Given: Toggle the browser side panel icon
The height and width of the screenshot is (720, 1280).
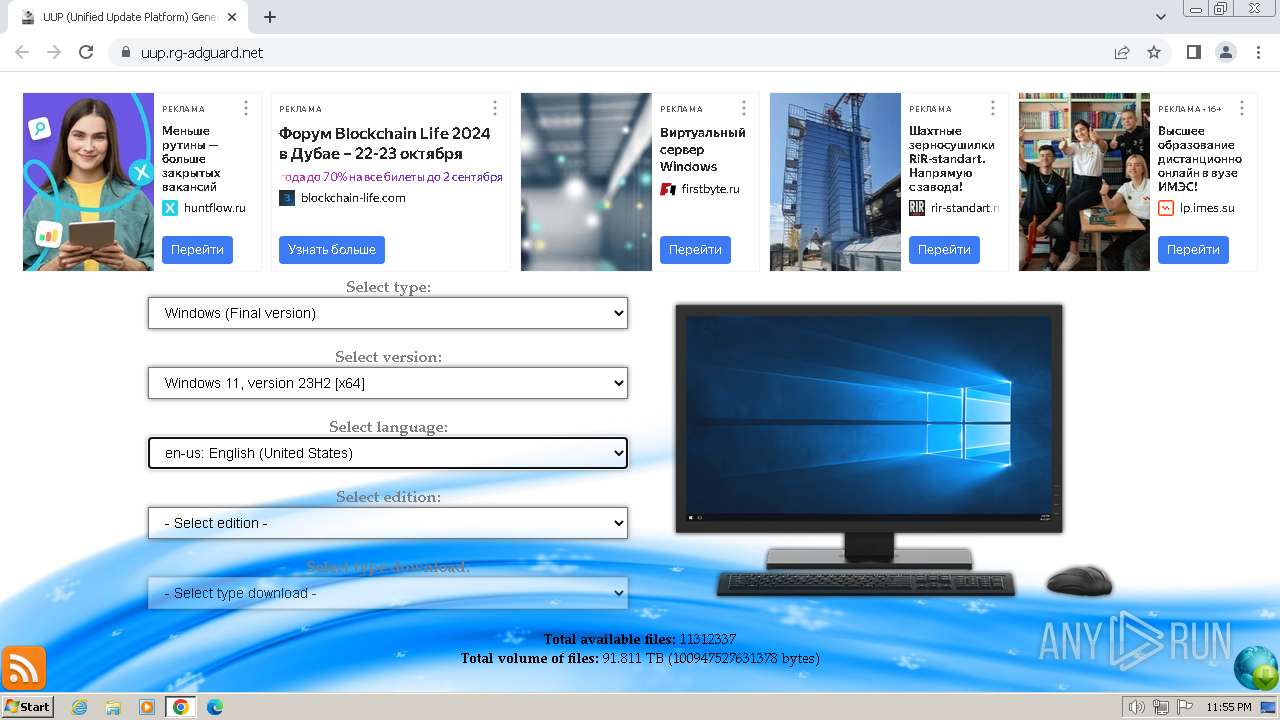Looking at the screenshot, I should [x=1193, y=52].
